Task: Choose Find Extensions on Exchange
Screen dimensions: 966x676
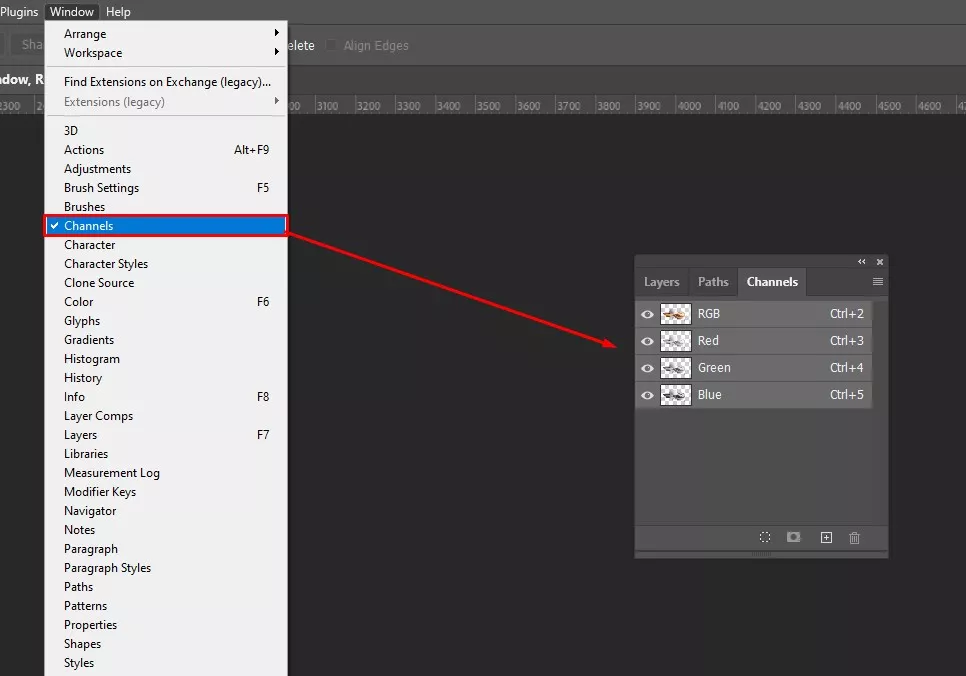Action: pos(166,82)
